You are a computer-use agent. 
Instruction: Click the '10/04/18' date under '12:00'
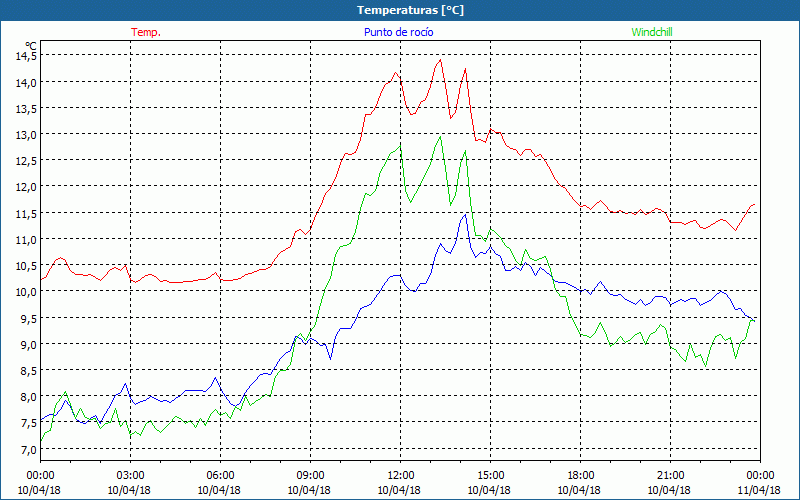click(x=399, y=490)
